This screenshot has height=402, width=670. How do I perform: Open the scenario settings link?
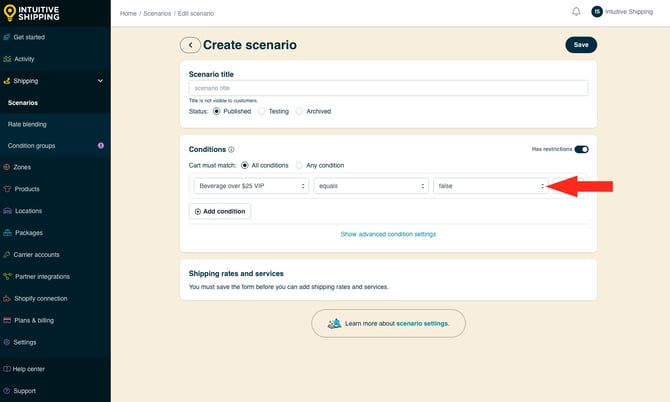click(x=422, y=323)
